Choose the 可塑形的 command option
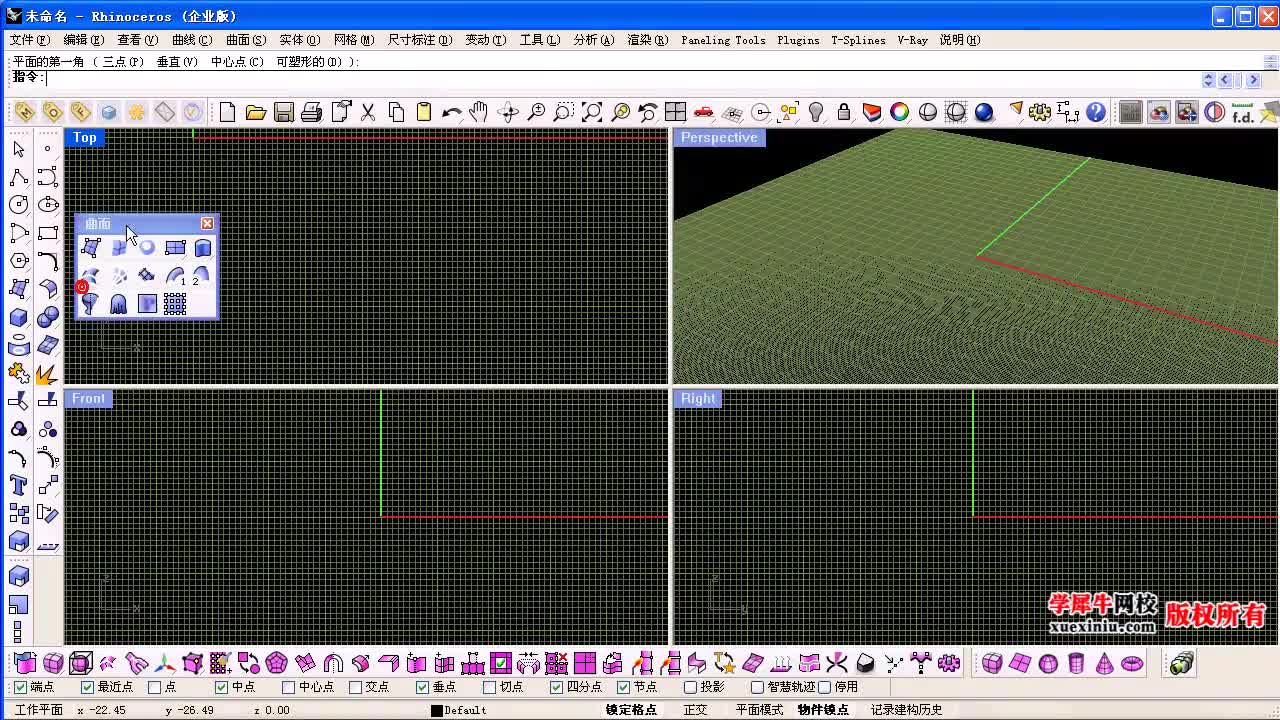This screenshot has width=1280, height=720. pyautogui.click(x=309, y=62)
